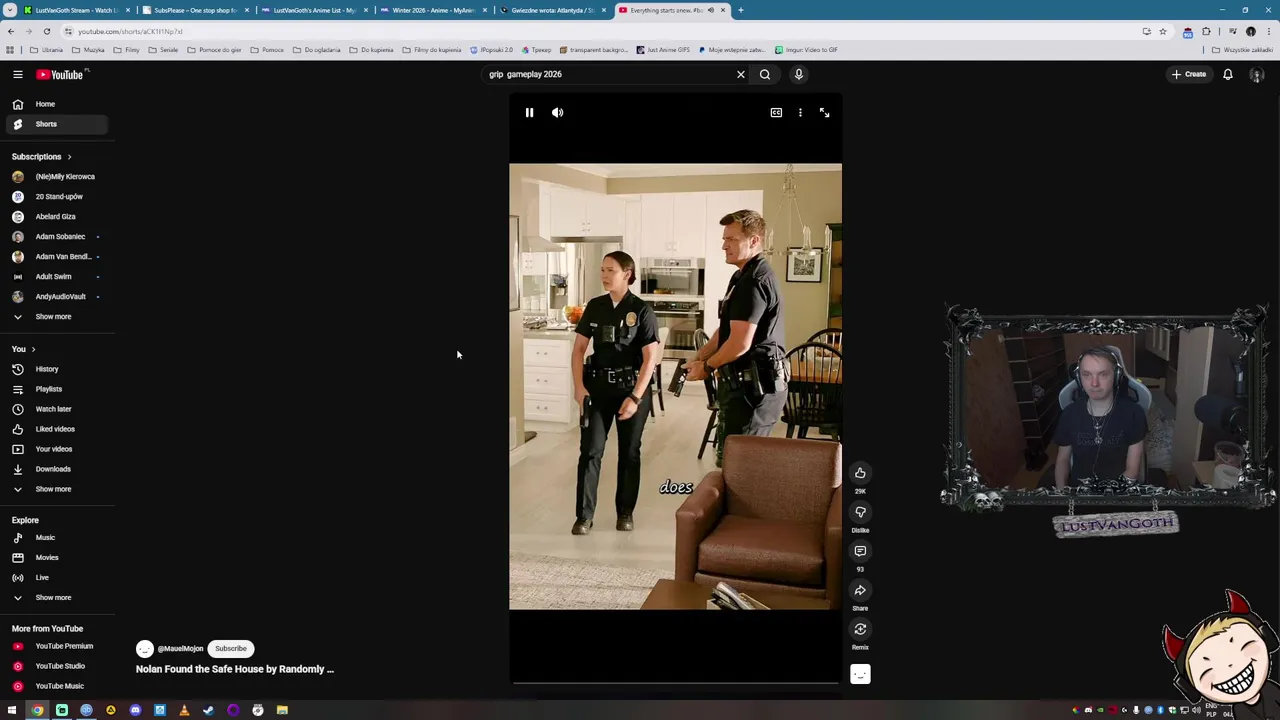Viewport: 1280px width, 720px height.
Task: Open the Short's comments panel
Action: tap(860, 551)
